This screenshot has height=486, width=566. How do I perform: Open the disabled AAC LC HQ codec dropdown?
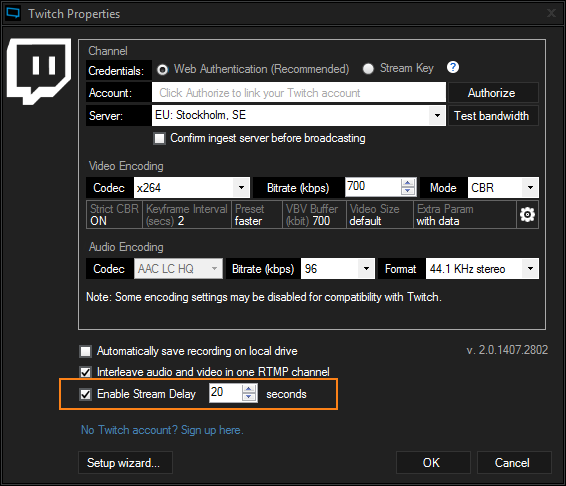pyautogui.click(x=214, y=269)
